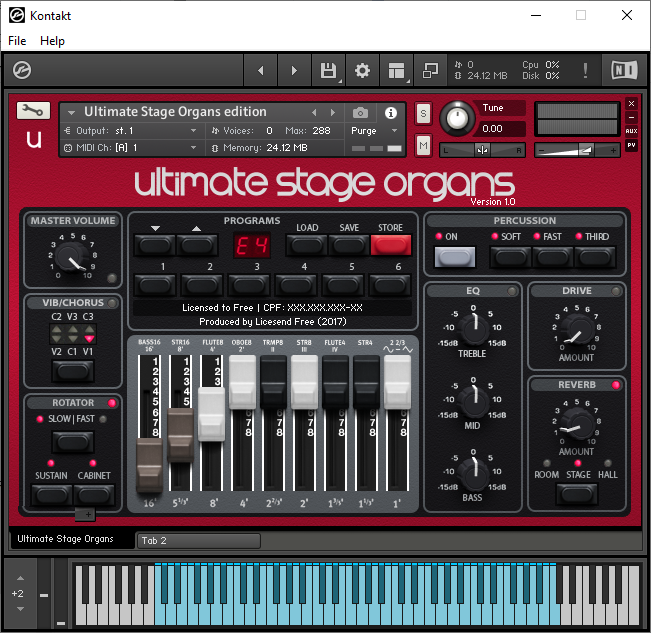The image size is (651, 633).
Task: Click the Master Volume knob
Action: [x=71, y=256]
